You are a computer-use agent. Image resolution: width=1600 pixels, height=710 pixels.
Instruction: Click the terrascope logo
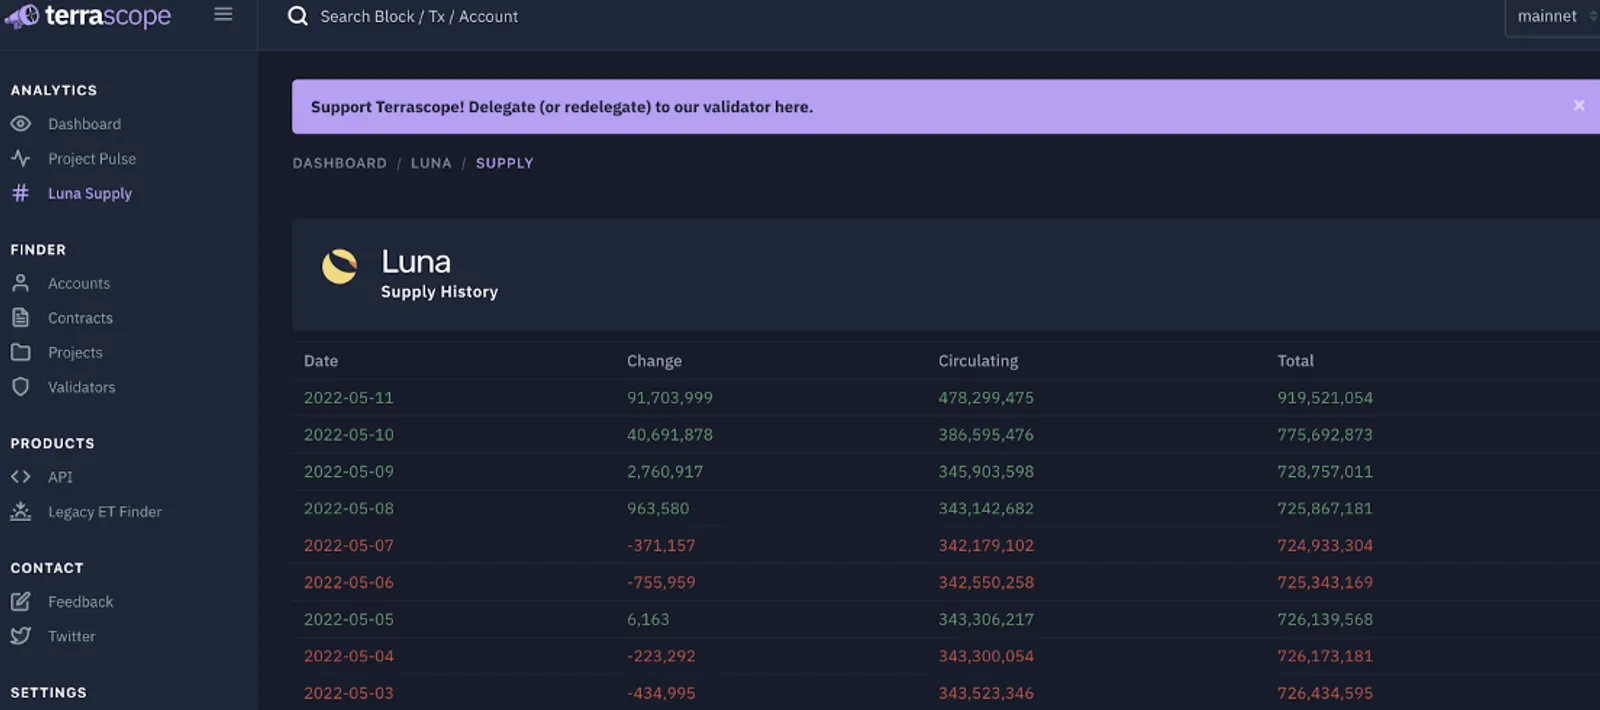pyautogui.click(x=88, y=16)
